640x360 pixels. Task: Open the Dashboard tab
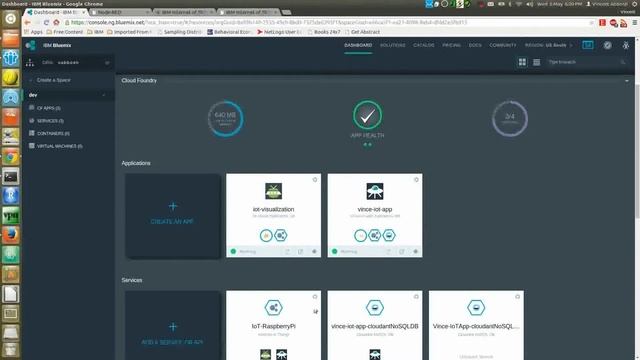pyautogui.click(x=358, y=45)
